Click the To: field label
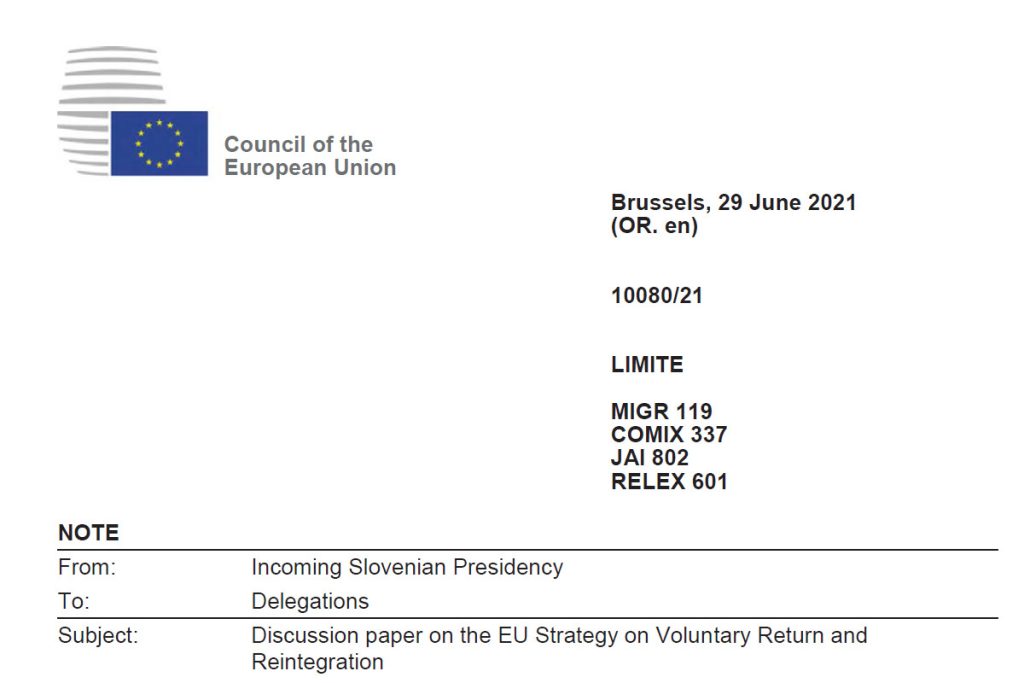The height and width of the screenshot is (683, 1024). (x=74, y=601)
